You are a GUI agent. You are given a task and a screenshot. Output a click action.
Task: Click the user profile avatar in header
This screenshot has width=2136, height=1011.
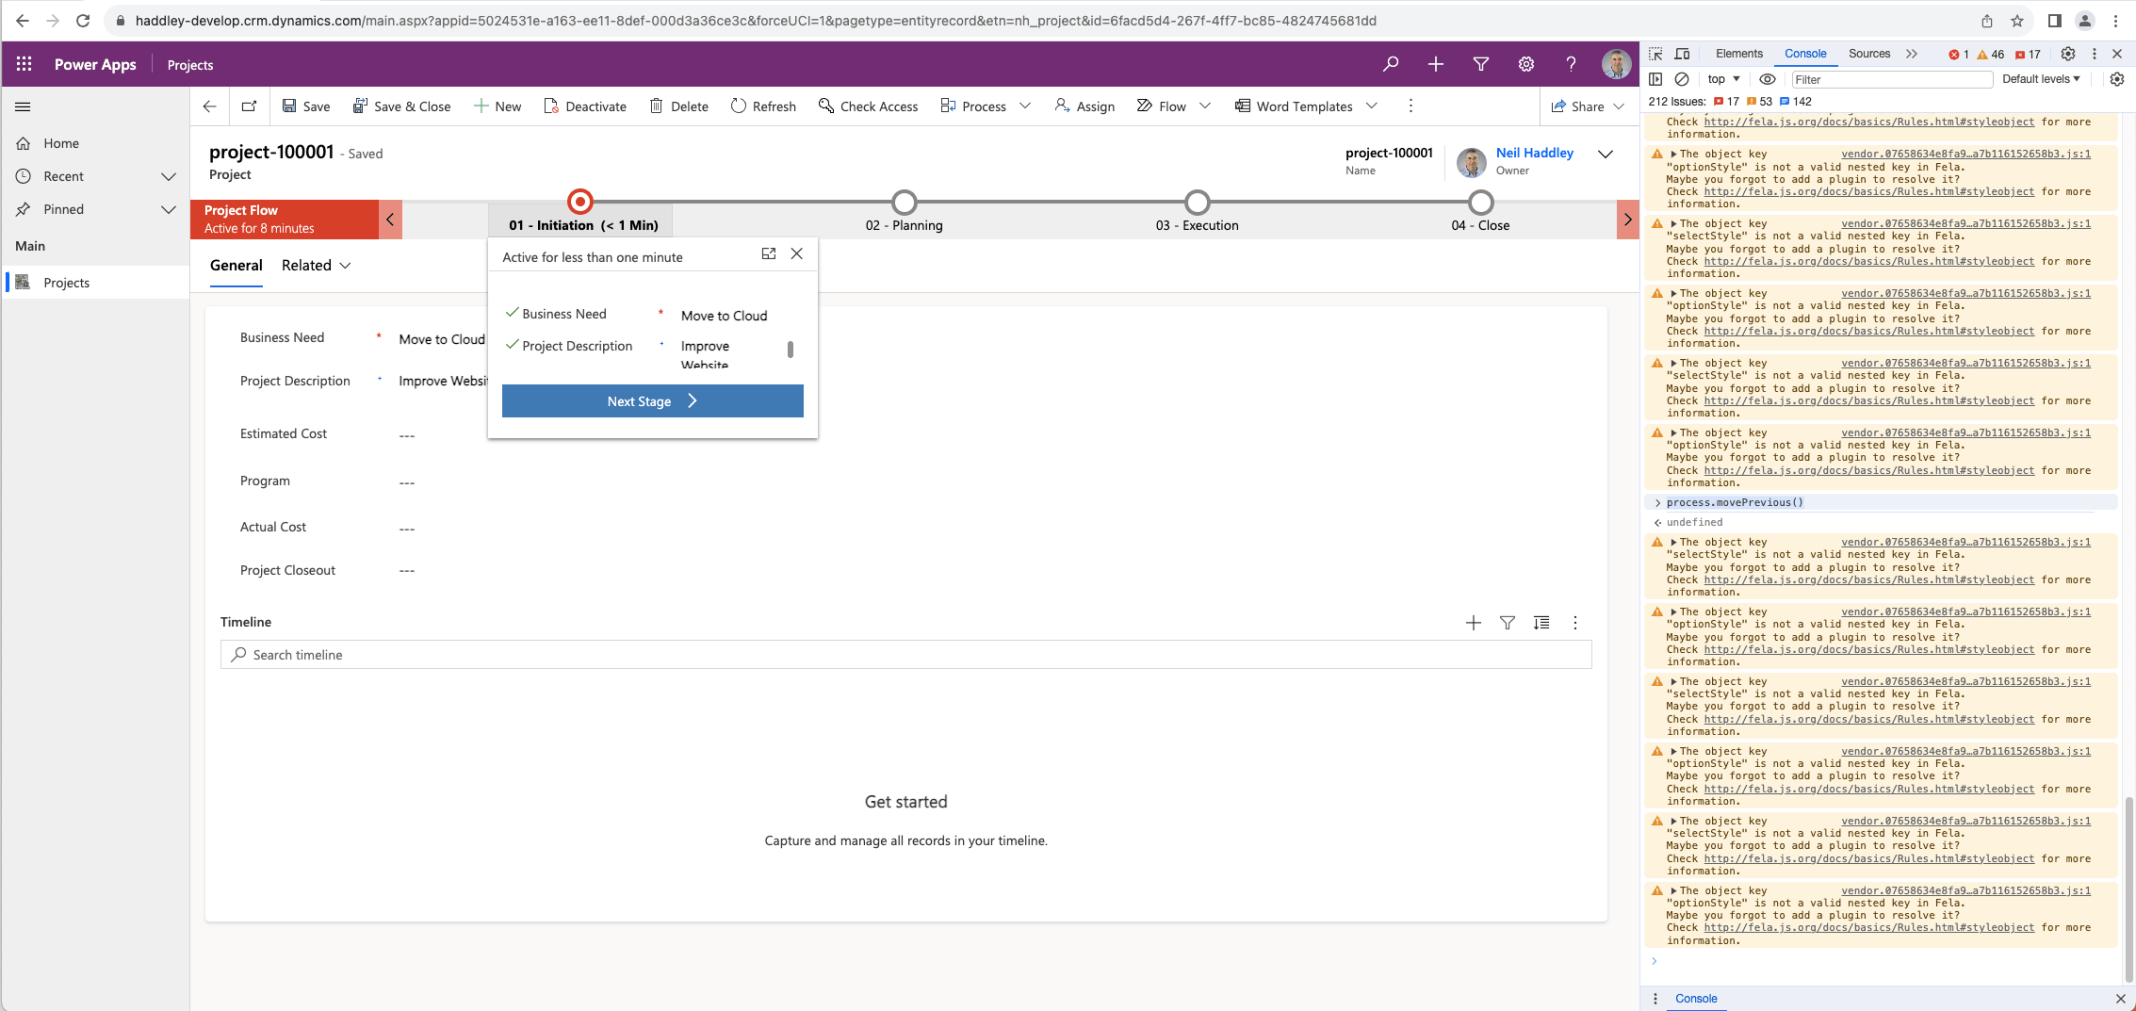tap(1616, 64)
